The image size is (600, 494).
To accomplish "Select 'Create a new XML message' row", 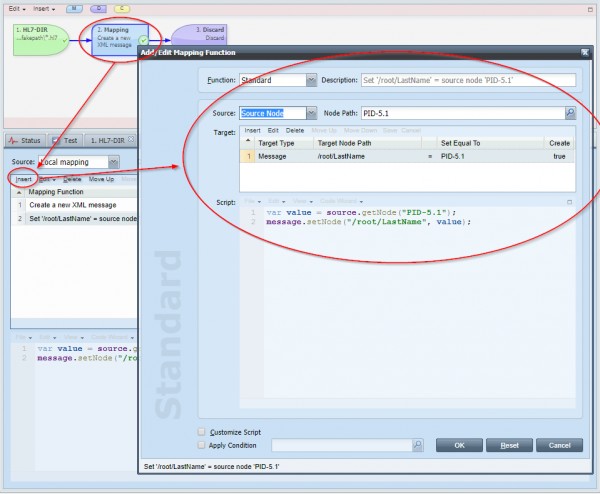I will point(75,205).
